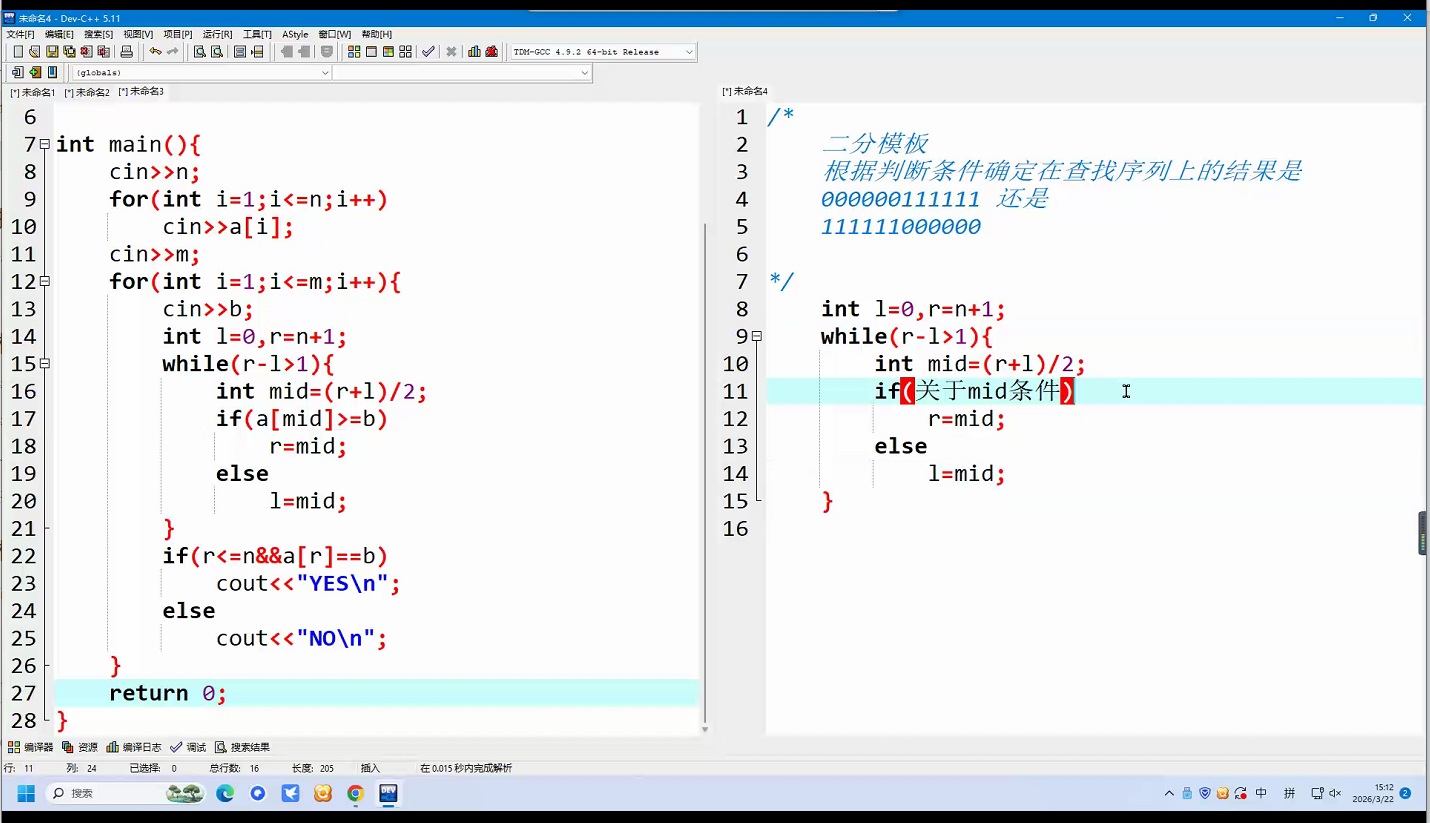
Task: Undo the last edit via toolbar arrow
Action: point(155,52)
